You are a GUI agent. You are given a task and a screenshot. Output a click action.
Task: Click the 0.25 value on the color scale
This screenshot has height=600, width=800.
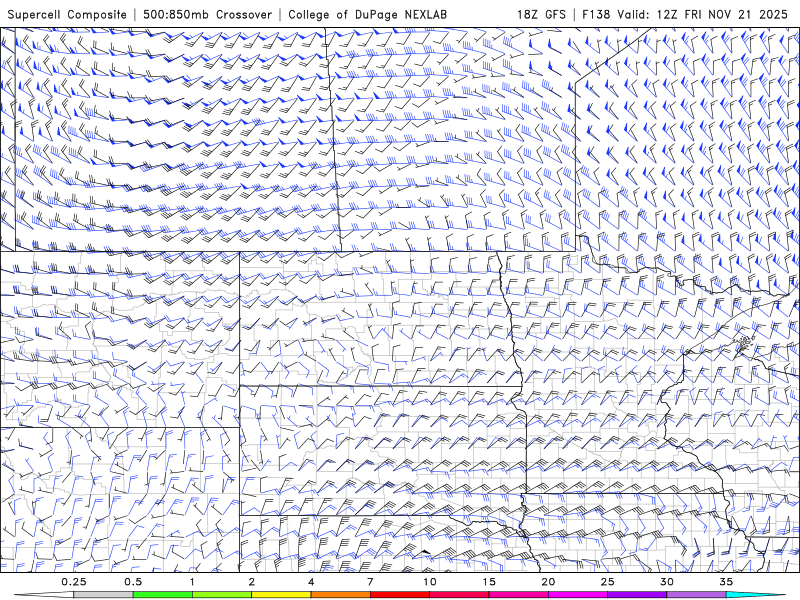(74, 582)
